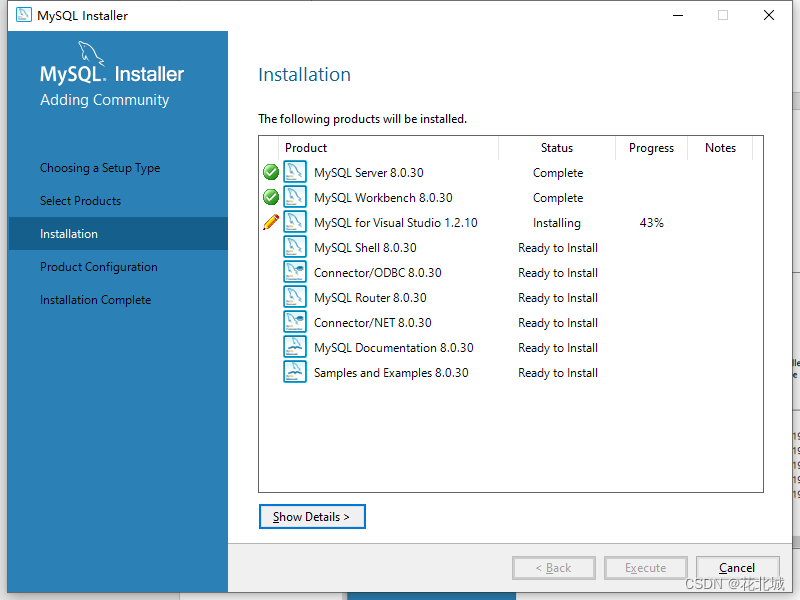Click the MySQL Router 8.0.30 product icon
This screenshot has height=600, width=800.
(295, 297)
